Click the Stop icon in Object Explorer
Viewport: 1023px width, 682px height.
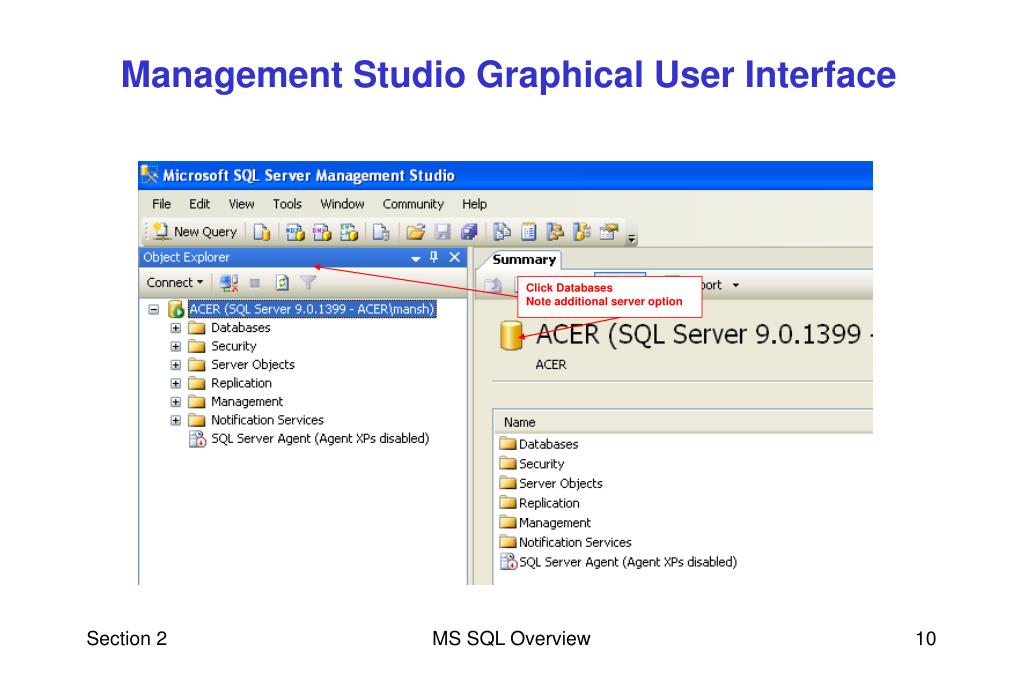tap(255, 283)
